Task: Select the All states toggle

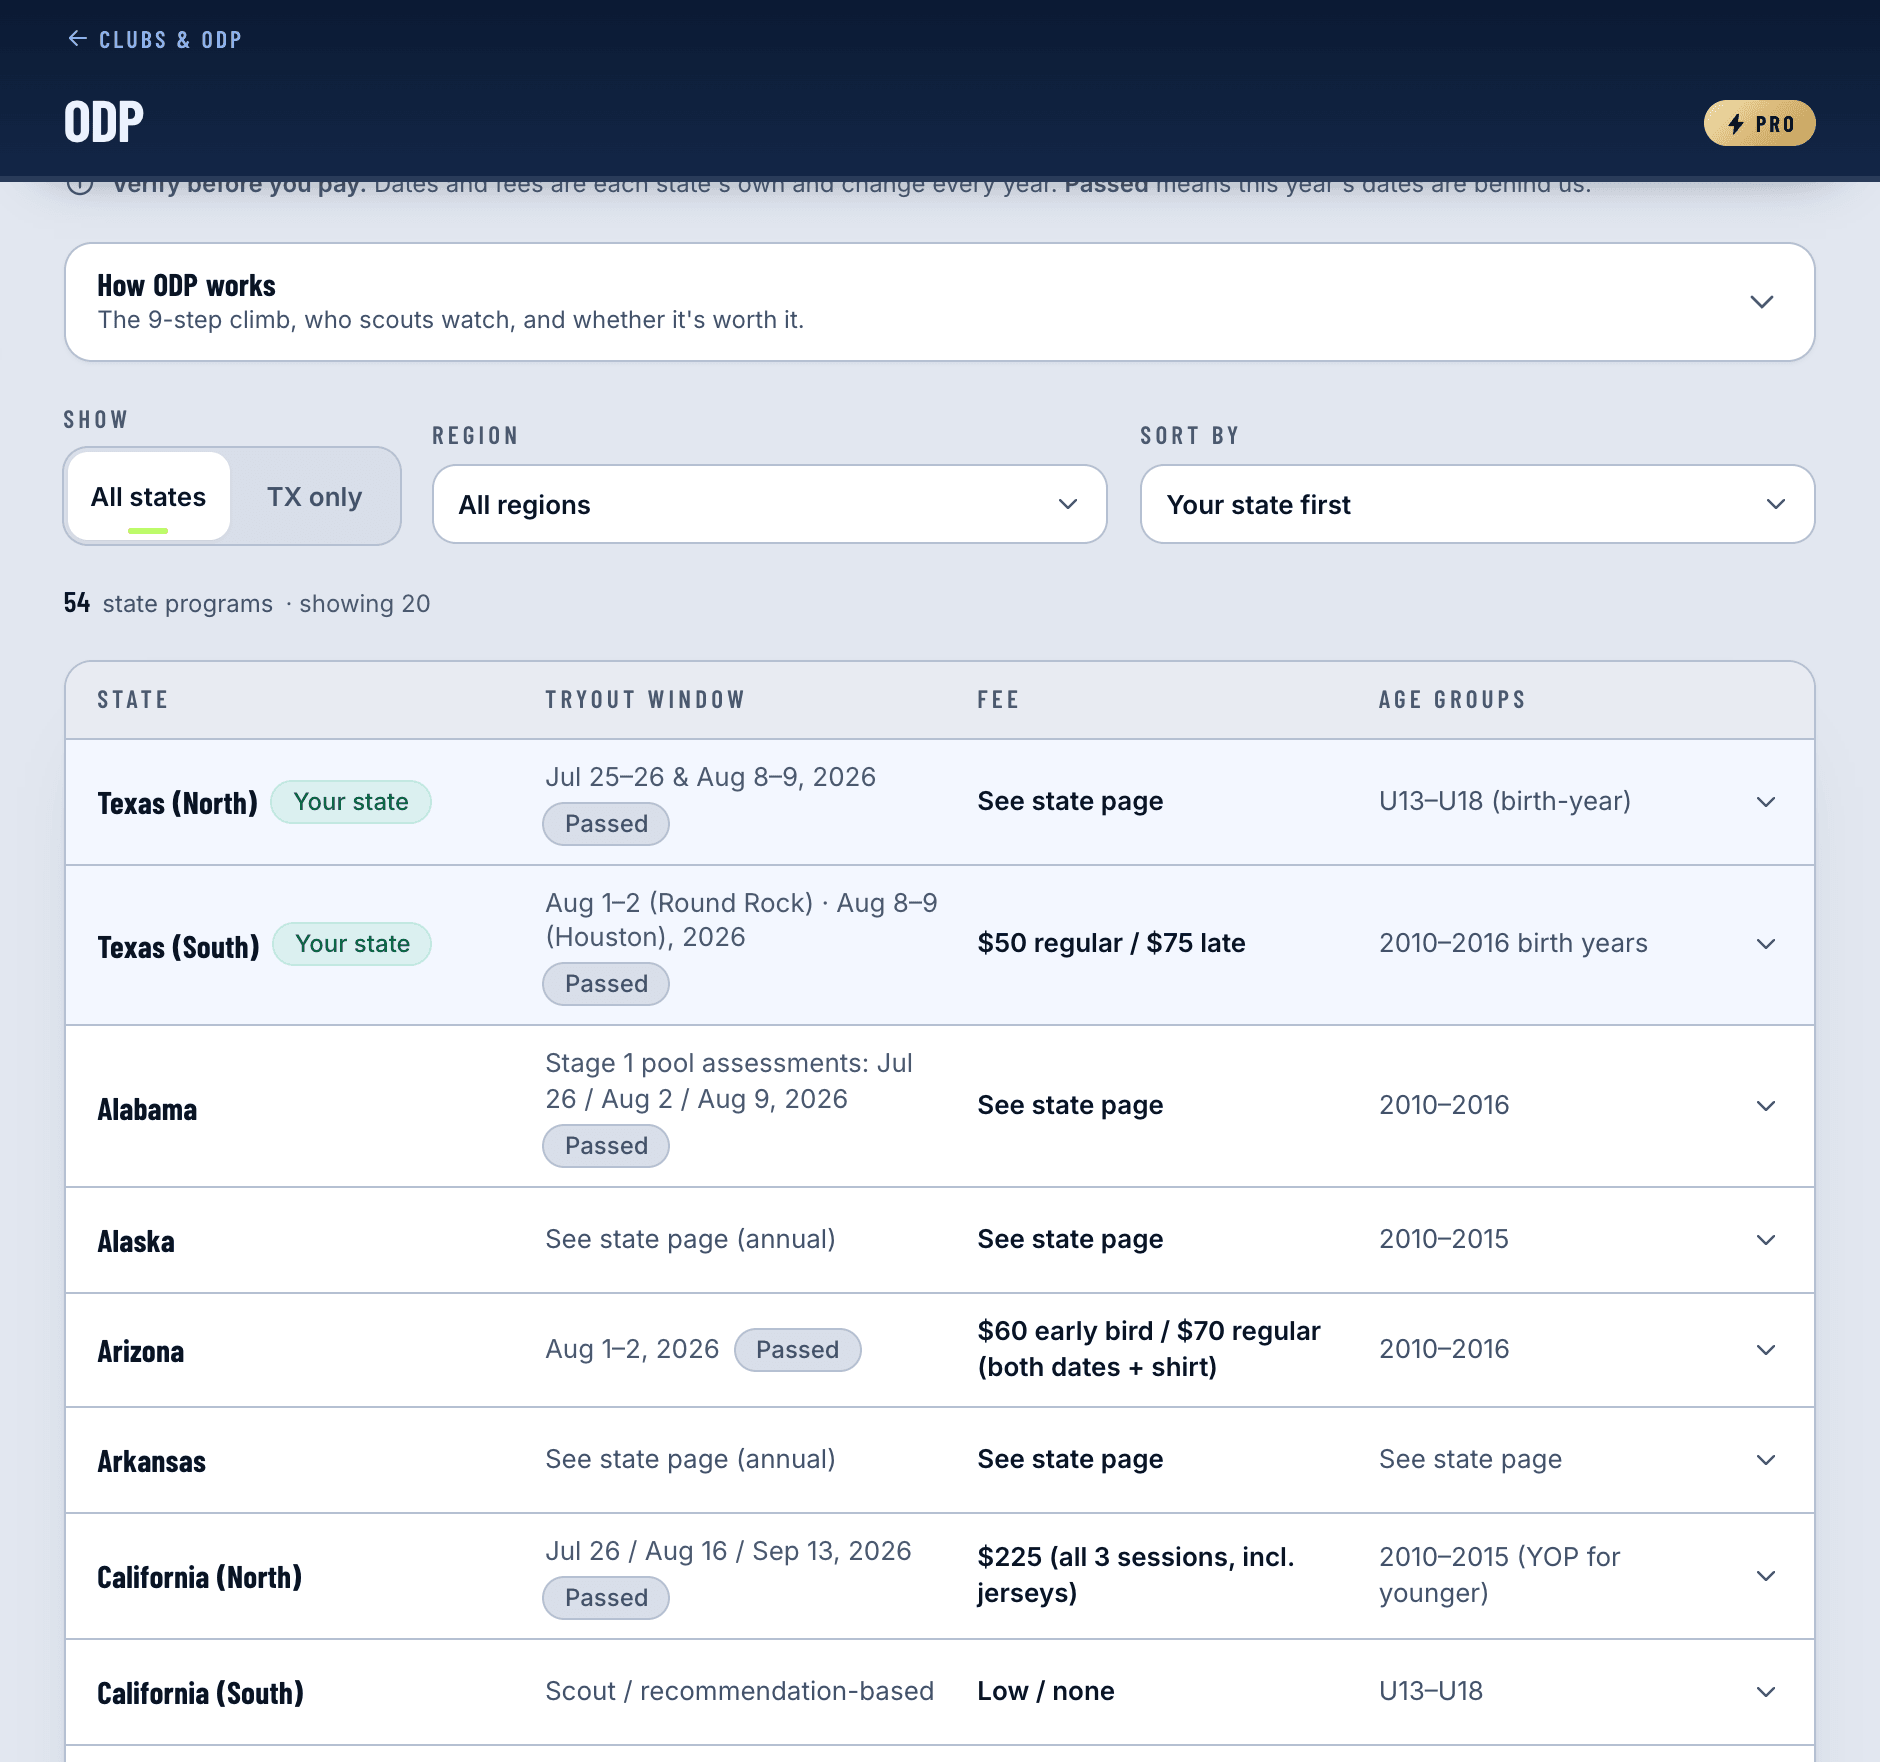Action: click(148, 496)
